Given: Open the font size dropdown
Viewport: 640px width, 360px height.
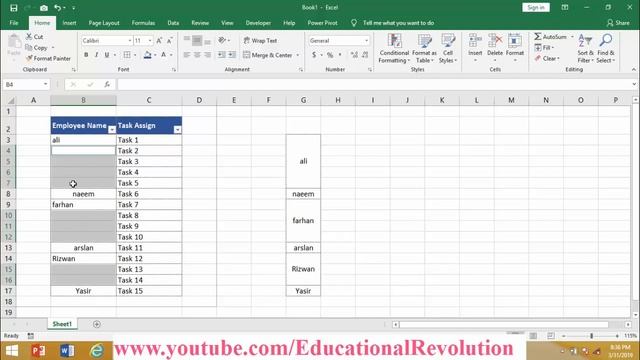Looking at the screenshot, I should click(150, 40).
